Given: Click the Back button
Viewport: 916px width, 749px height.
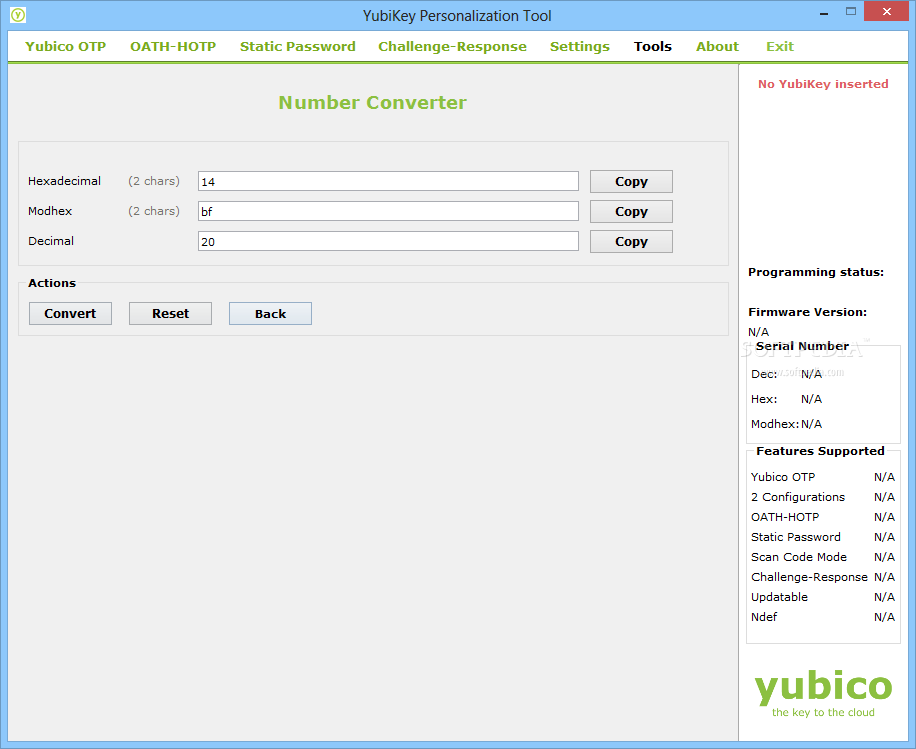Looking at the screenshot, I should (x=270, y=314).
